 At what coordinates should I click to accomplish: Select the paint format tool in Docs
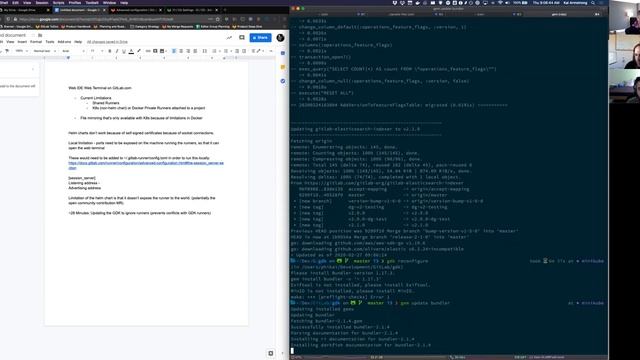click(7, 51)
